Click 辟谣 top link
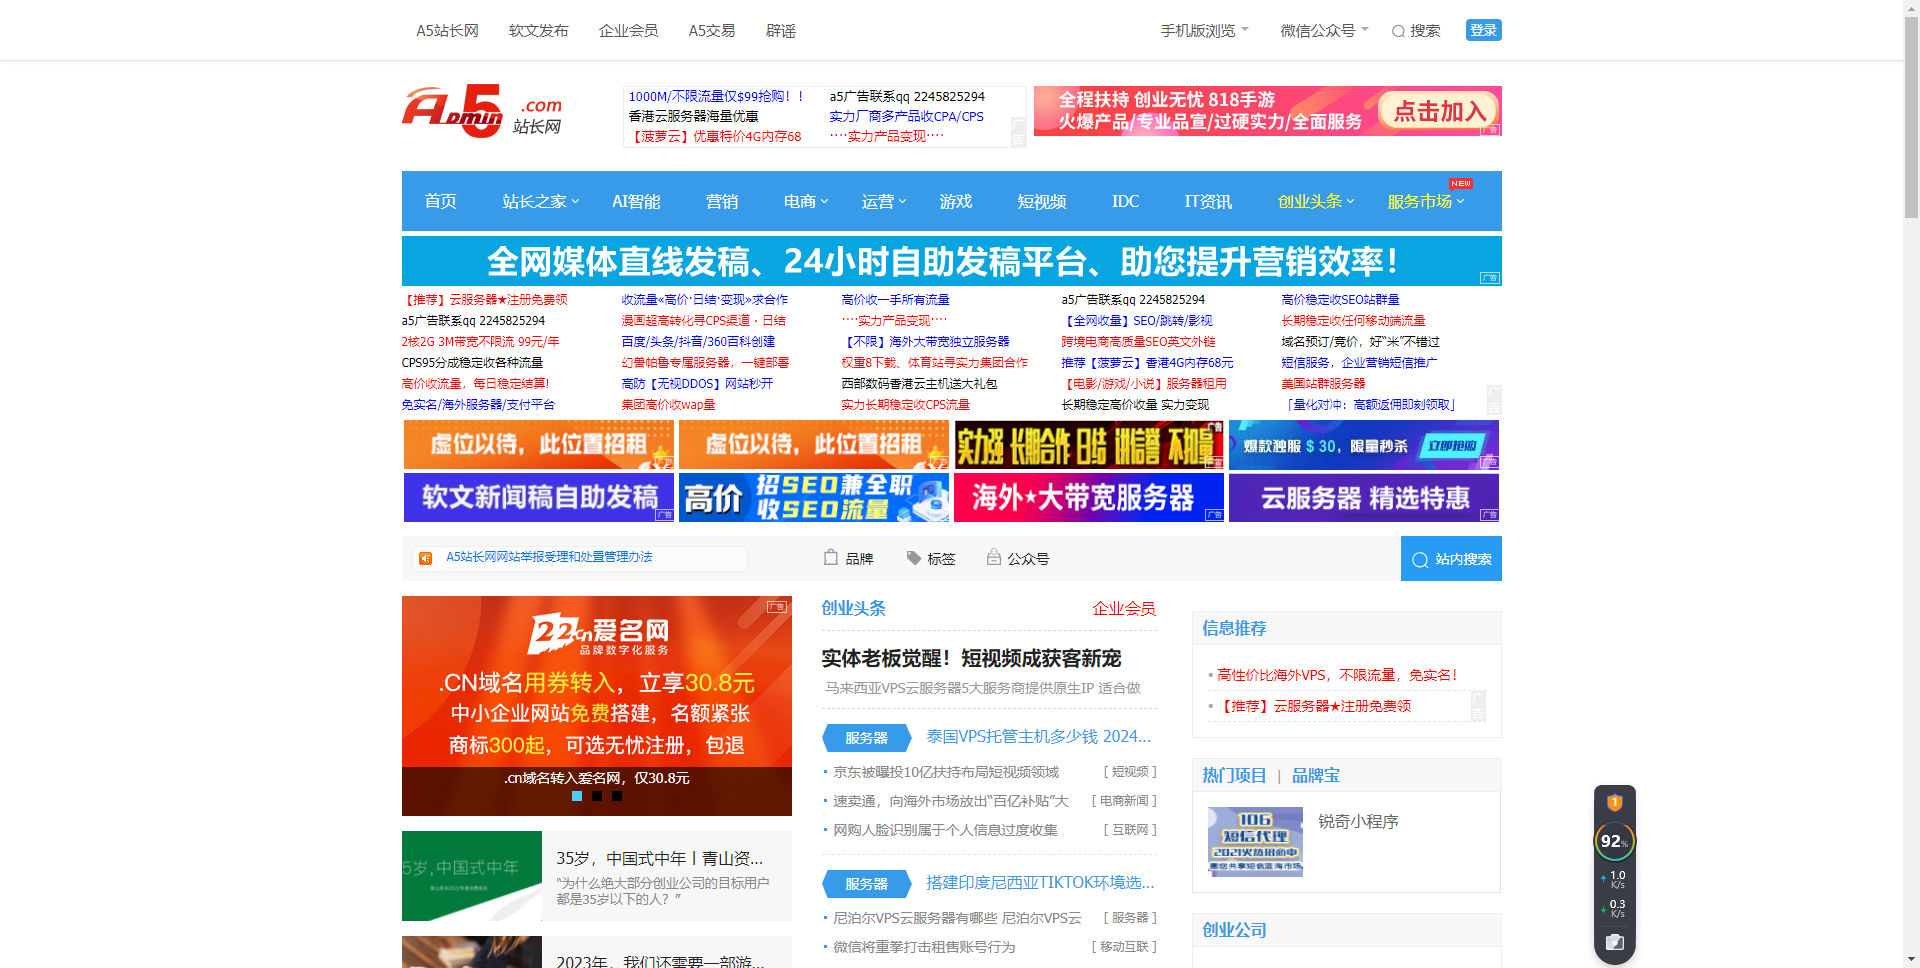The image size is (1920, 968). (x=781, y=31)
